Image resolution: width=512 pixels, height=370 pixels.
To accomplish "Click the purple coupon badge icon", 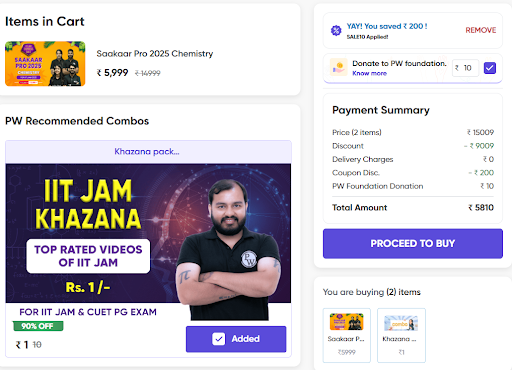I will coord(336,30).
